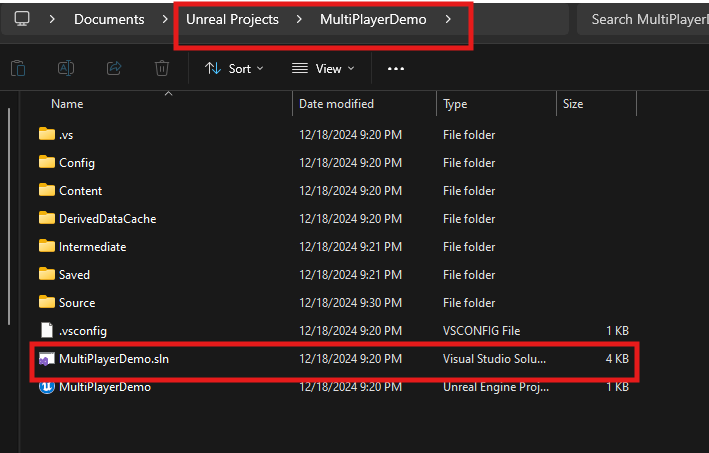709x453 pixels.
Task: Sort by the Date modified column header
Action: pos(336,104)
